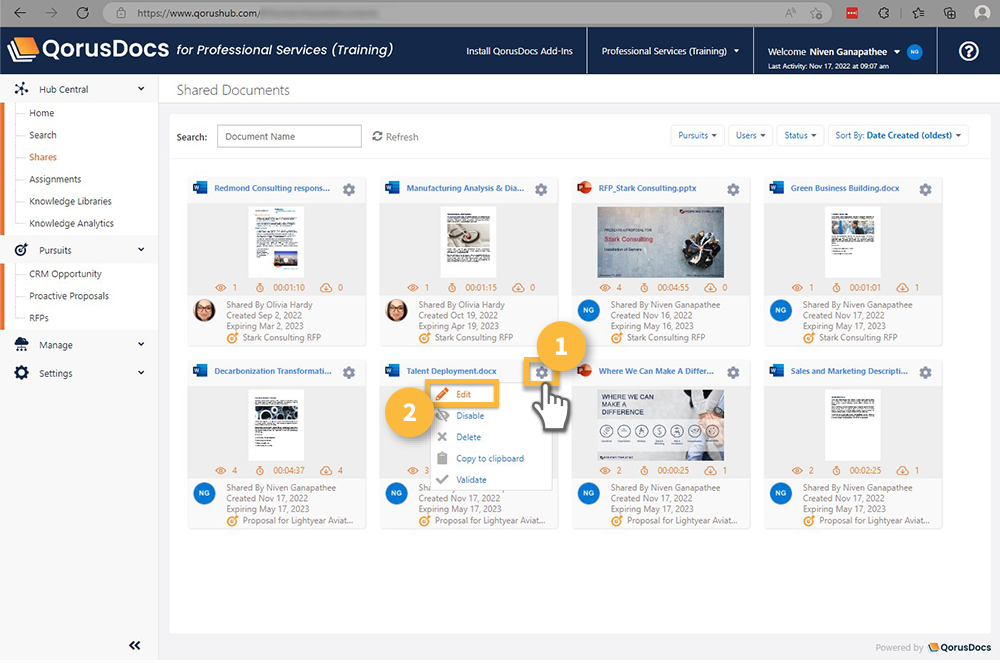Viewport: 1000px width, 663px height.
Task: Open gear menu for Sales and Marketing Description
Action: pos(925,372)
